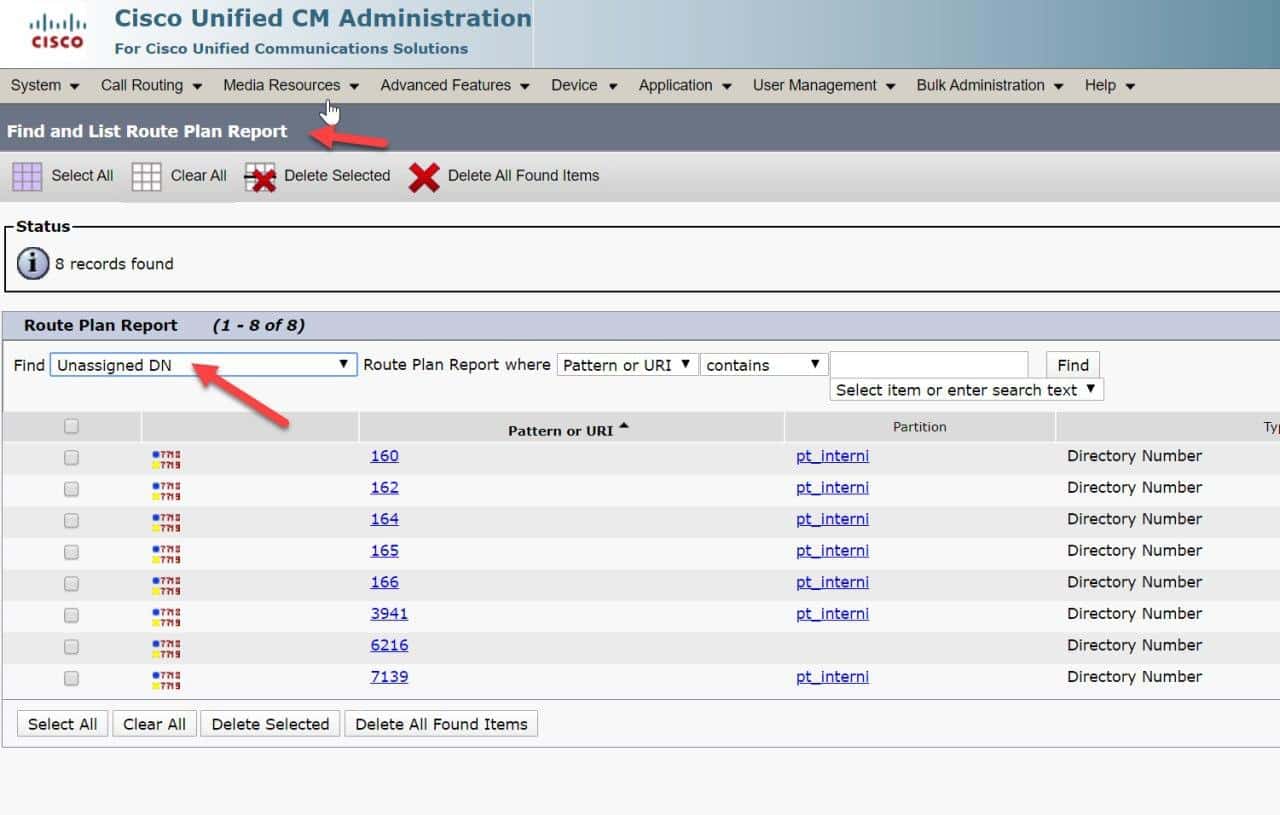Open directory number 3941 link
Viewport: 1280px width, 815px height.
pyautogui.click(x=389, y=613)
